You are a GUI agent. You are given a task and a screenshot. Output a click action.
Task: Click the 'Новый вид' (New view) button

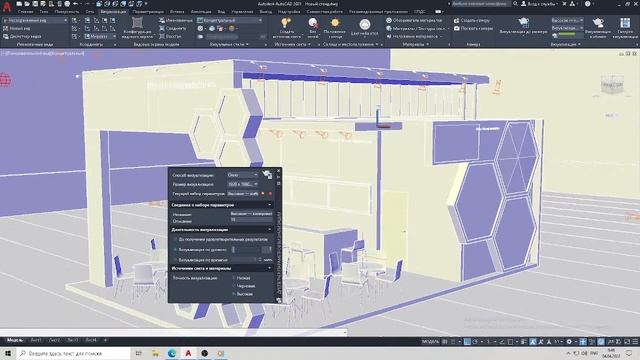coord(16,28)
